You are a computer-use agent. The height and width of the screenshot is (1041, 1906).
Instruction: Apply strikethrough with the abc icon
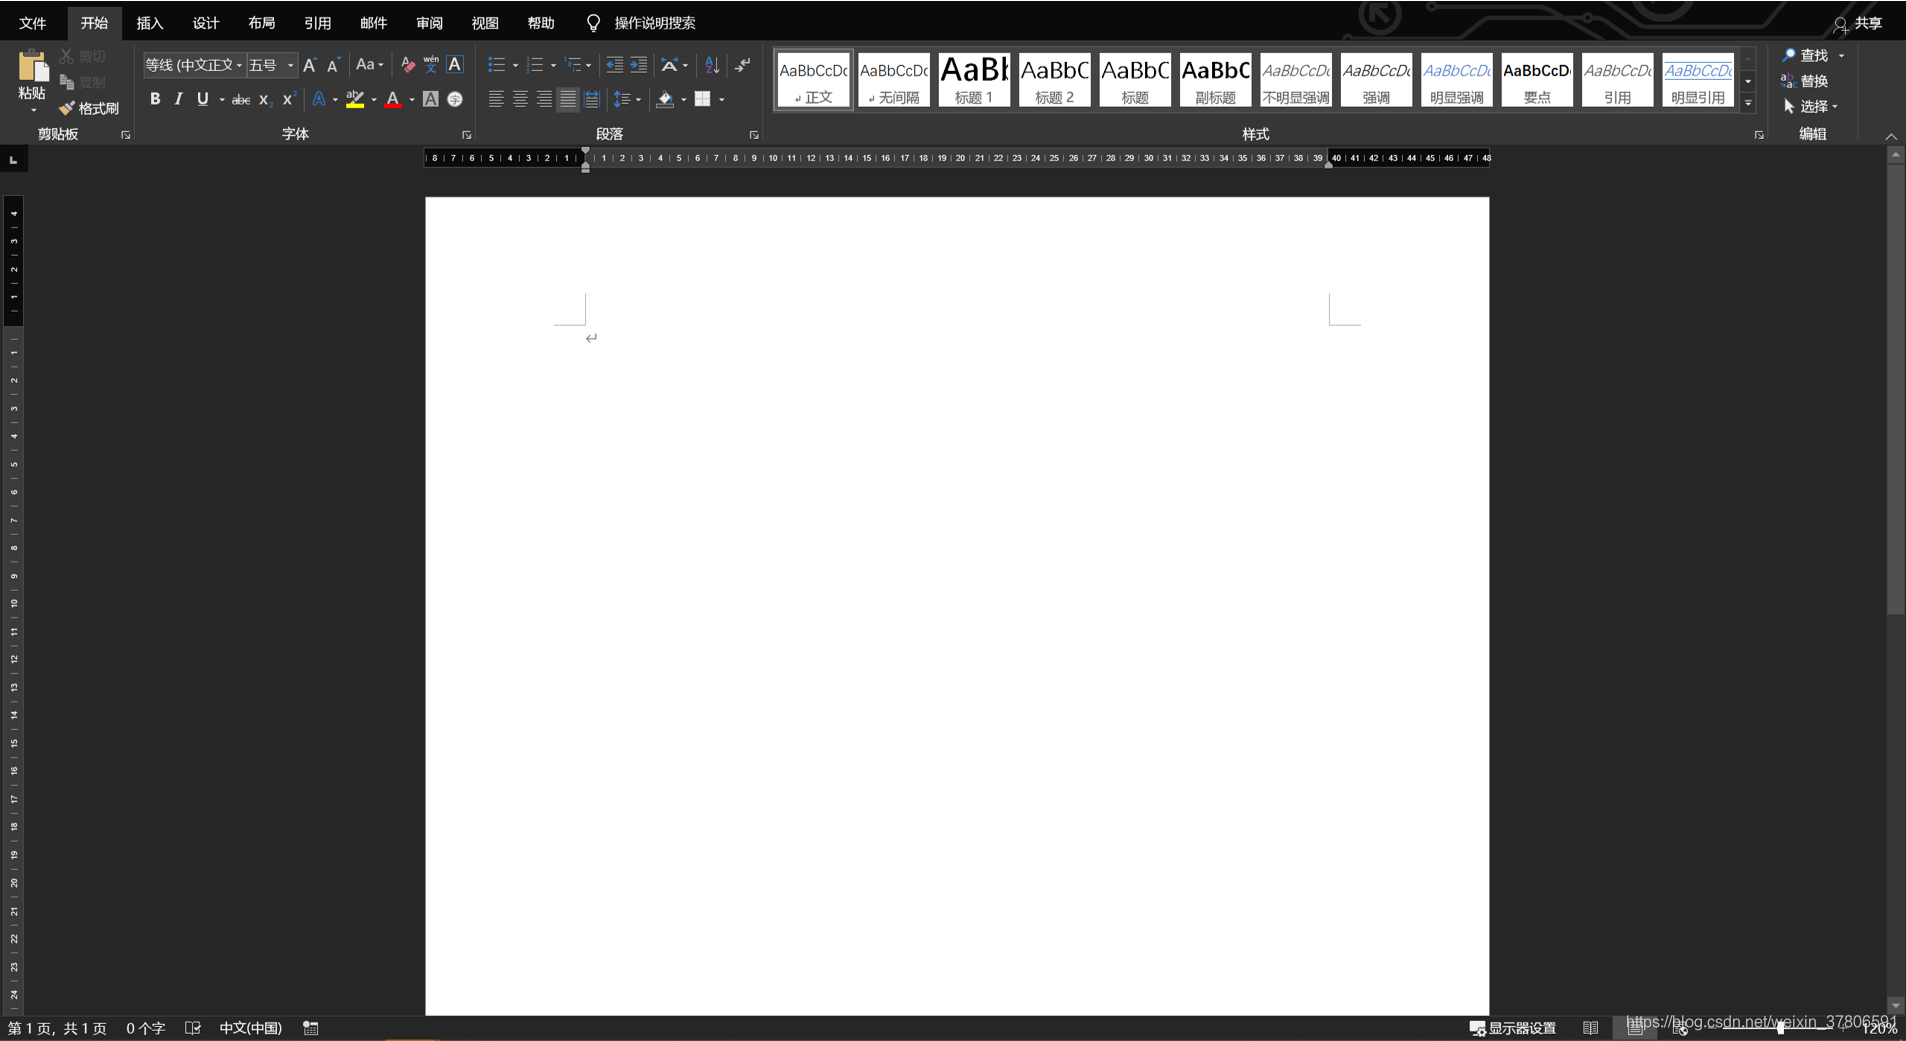241,99
